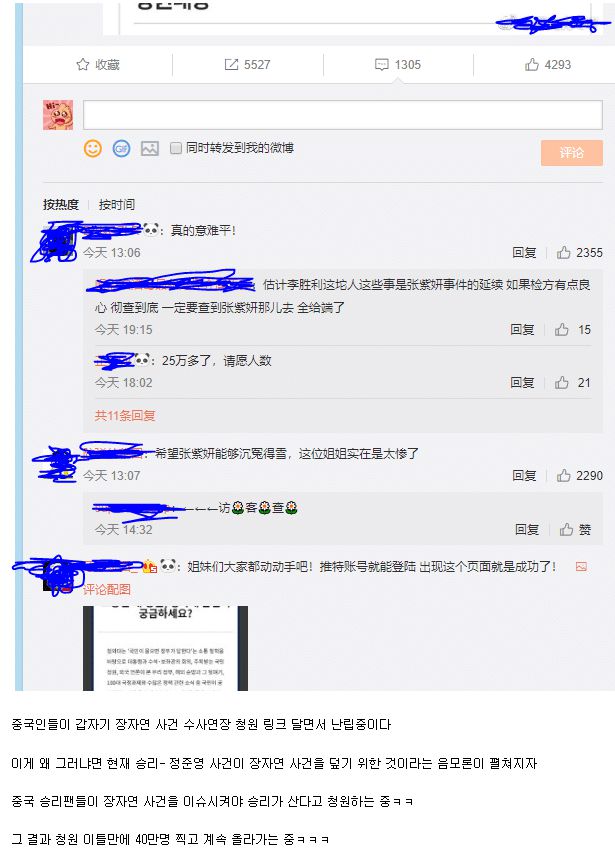
Task: Click 回复 on the 13:06 comment
Action: point(524,253)
